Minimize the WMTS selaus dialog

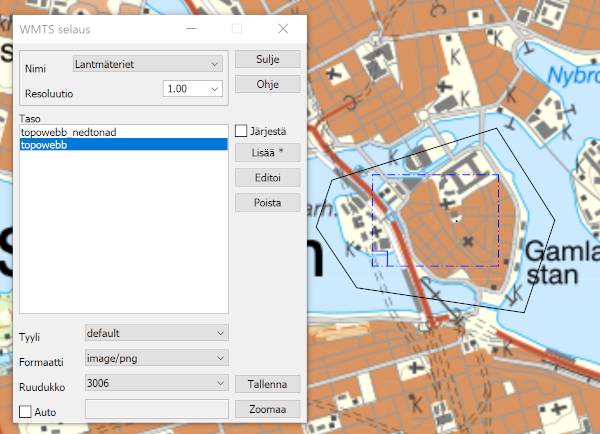191,29
